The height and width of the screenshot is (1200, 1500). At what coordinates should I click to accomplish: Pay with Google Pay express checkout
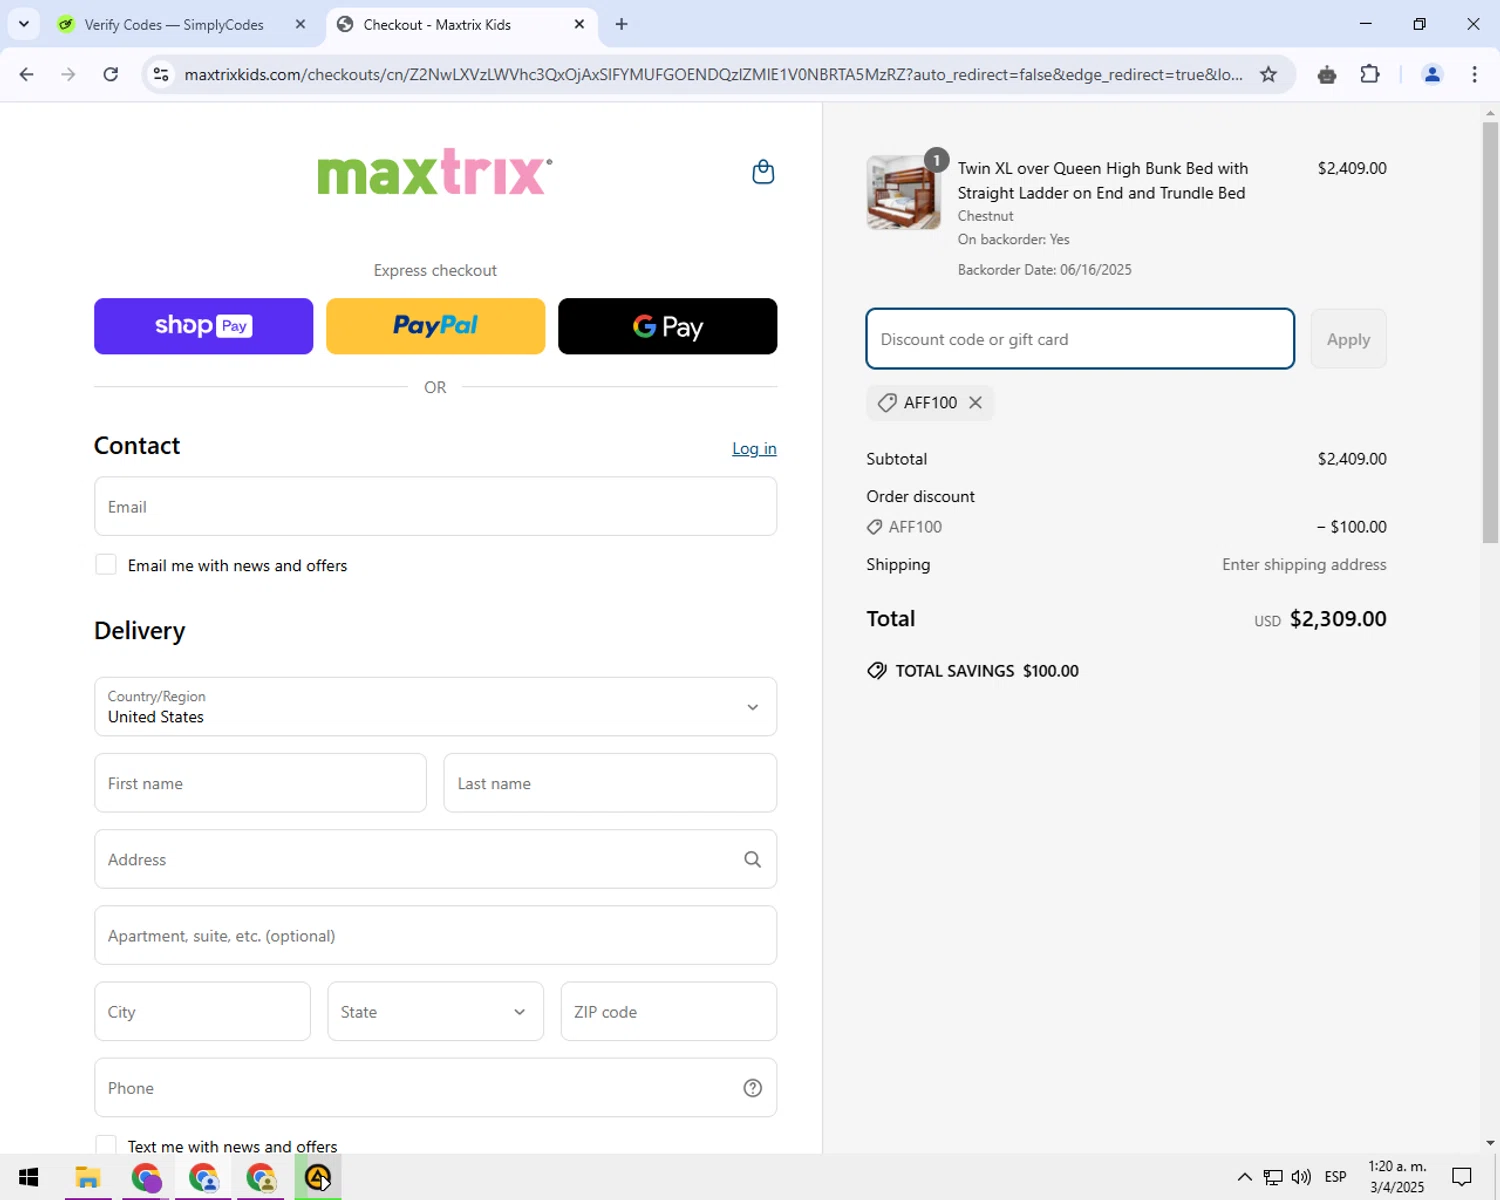pos(667,326)
